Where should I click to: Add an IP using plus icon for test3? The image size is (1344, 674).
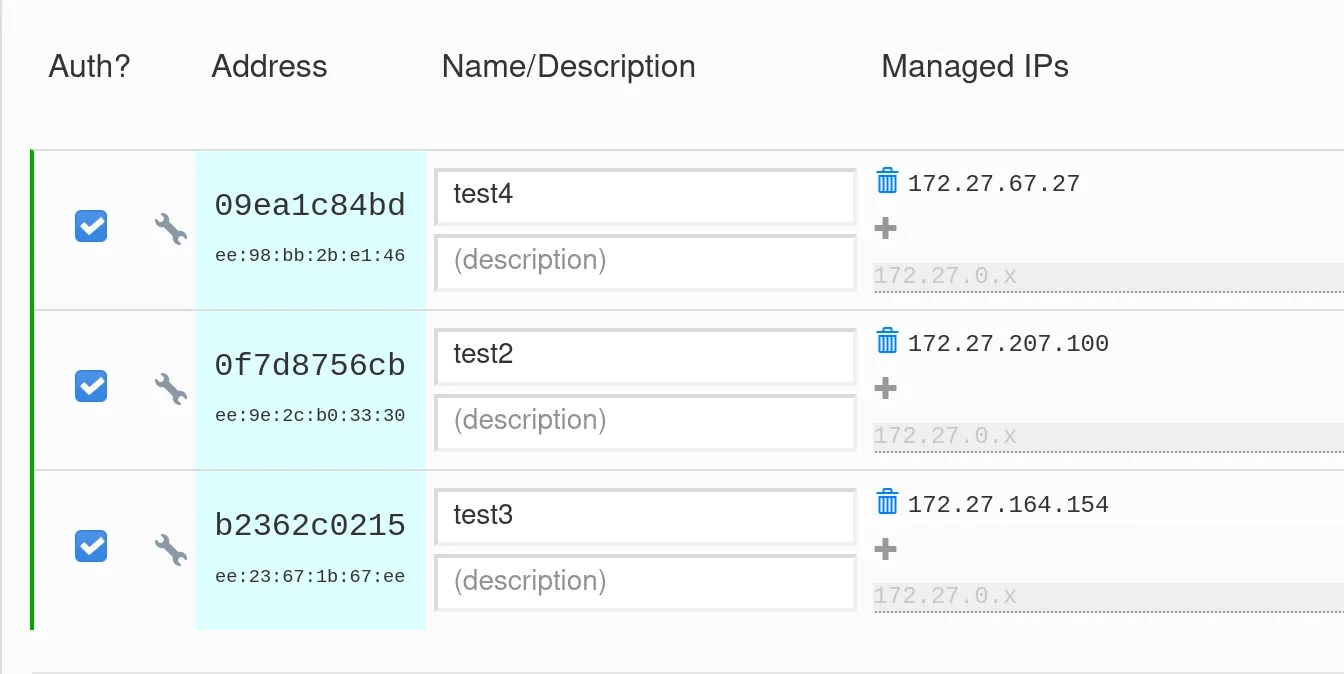[885, 549]
